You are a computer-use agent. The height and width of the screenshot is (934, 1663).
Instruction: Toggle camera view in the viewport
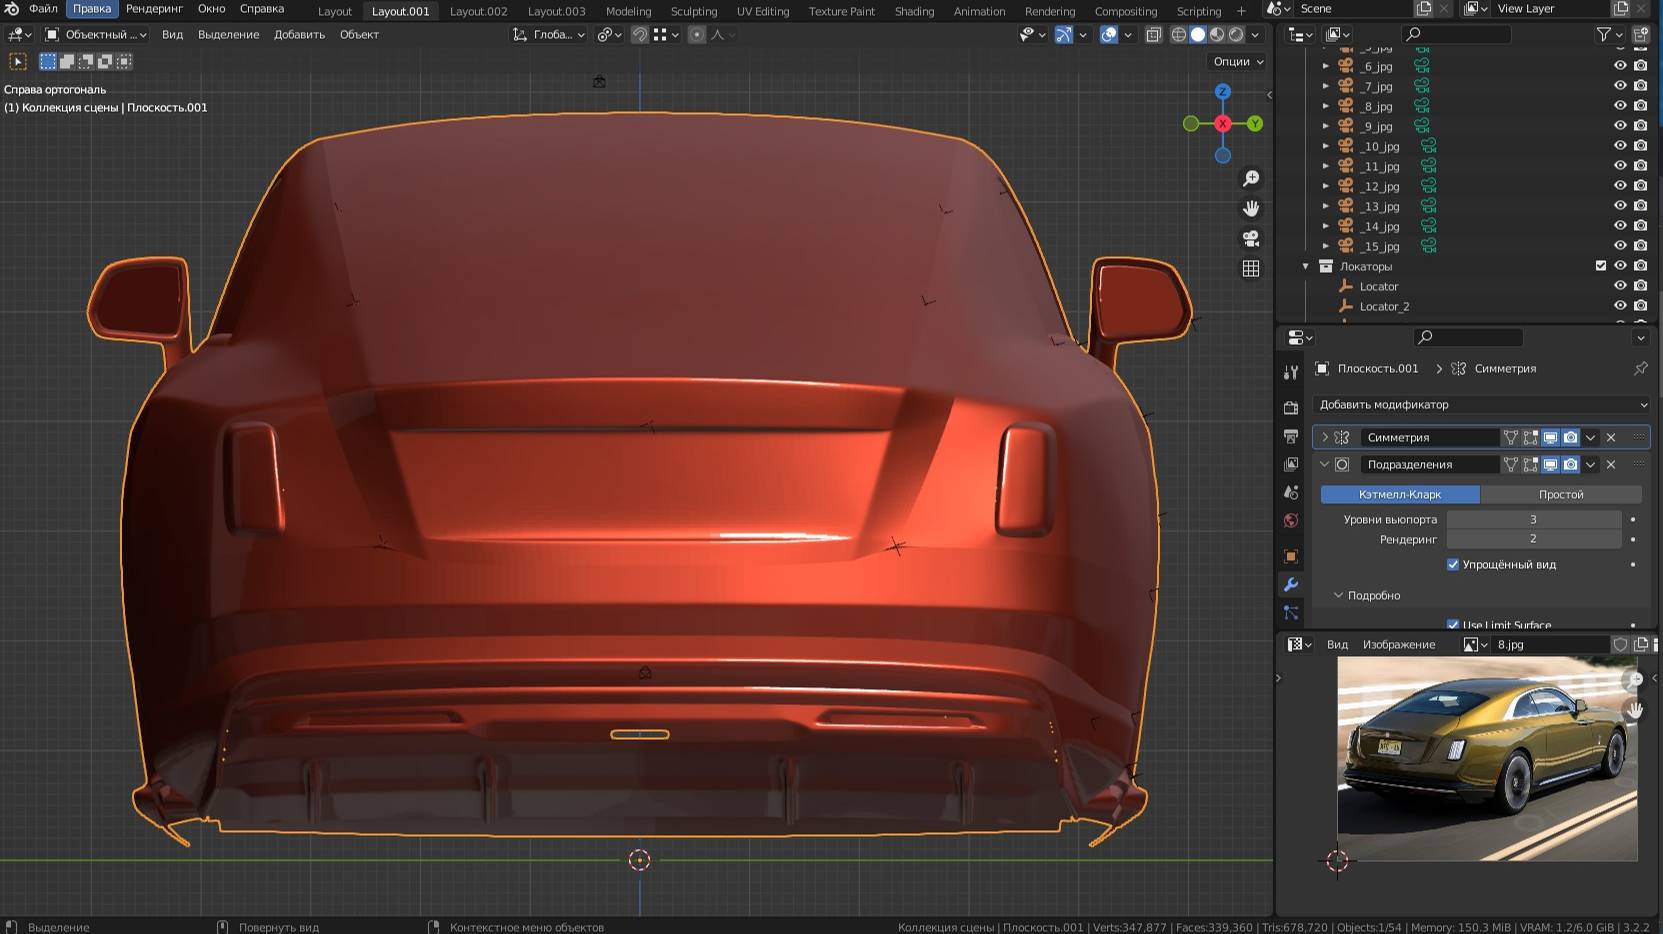tap(1251, 238)
